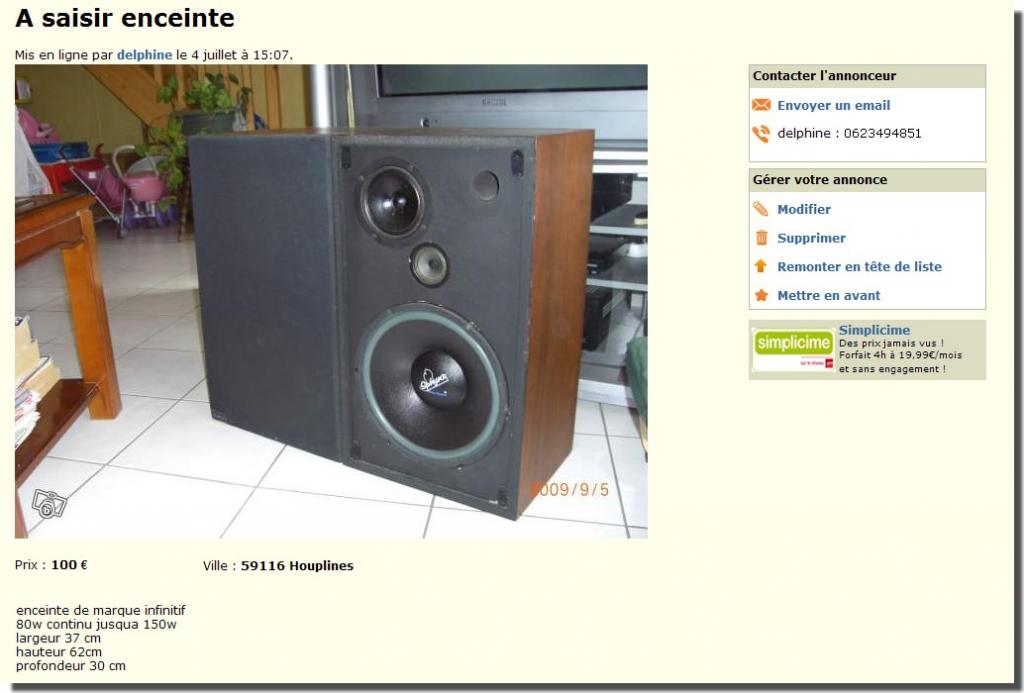This screenshot has width=1024, height=693.
Task: Click the orange star icon
Action: point(761,295)
